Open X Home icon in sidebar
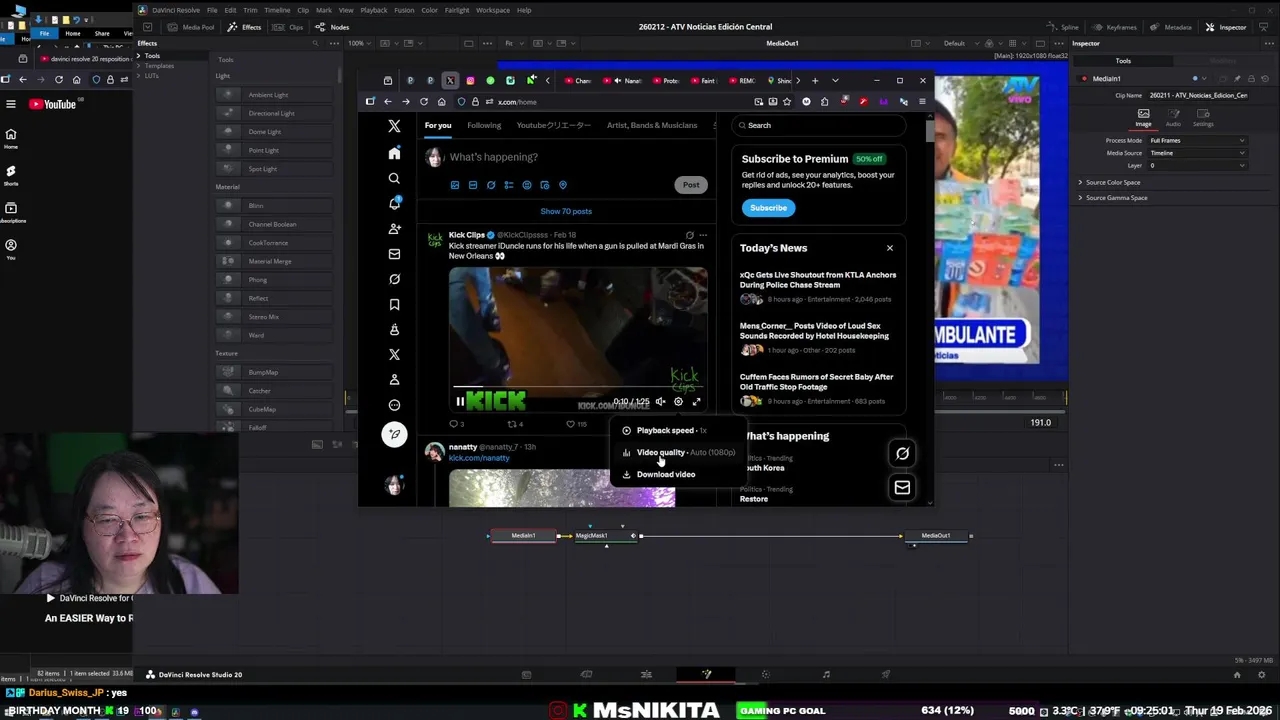The image size is (1280, 720). click(x=394, y=153)
